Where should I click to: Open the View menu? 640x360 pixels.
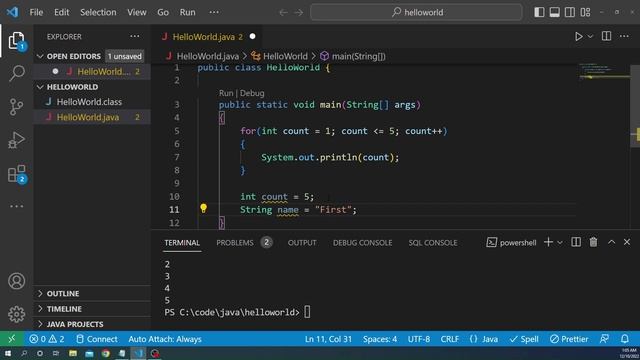tap(137, 12)
